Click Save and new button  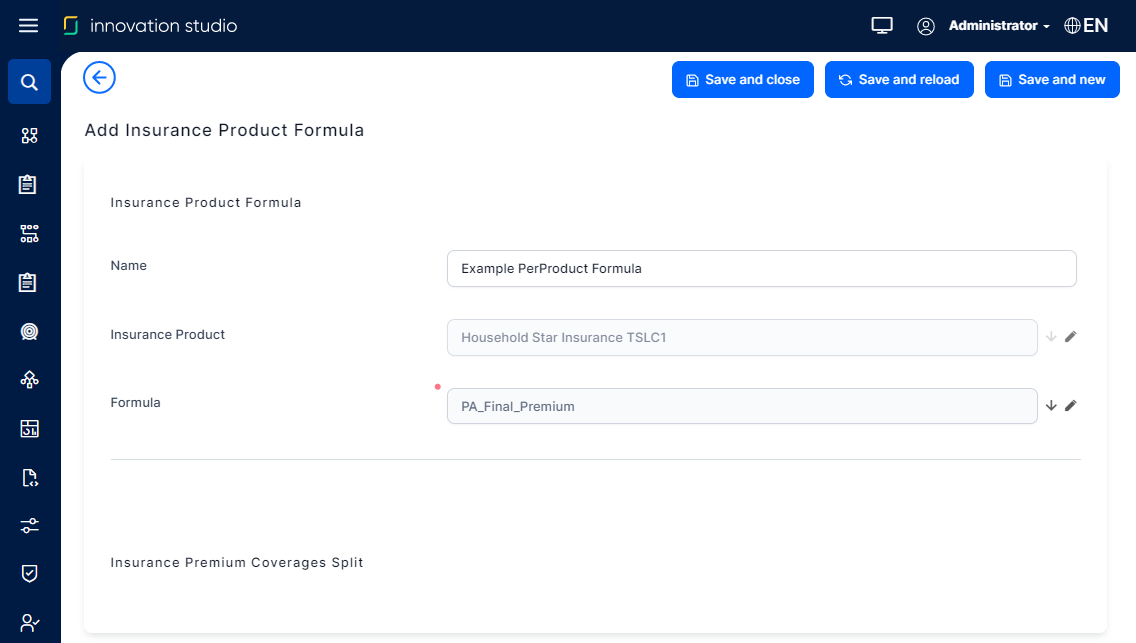pos(1052,80)
